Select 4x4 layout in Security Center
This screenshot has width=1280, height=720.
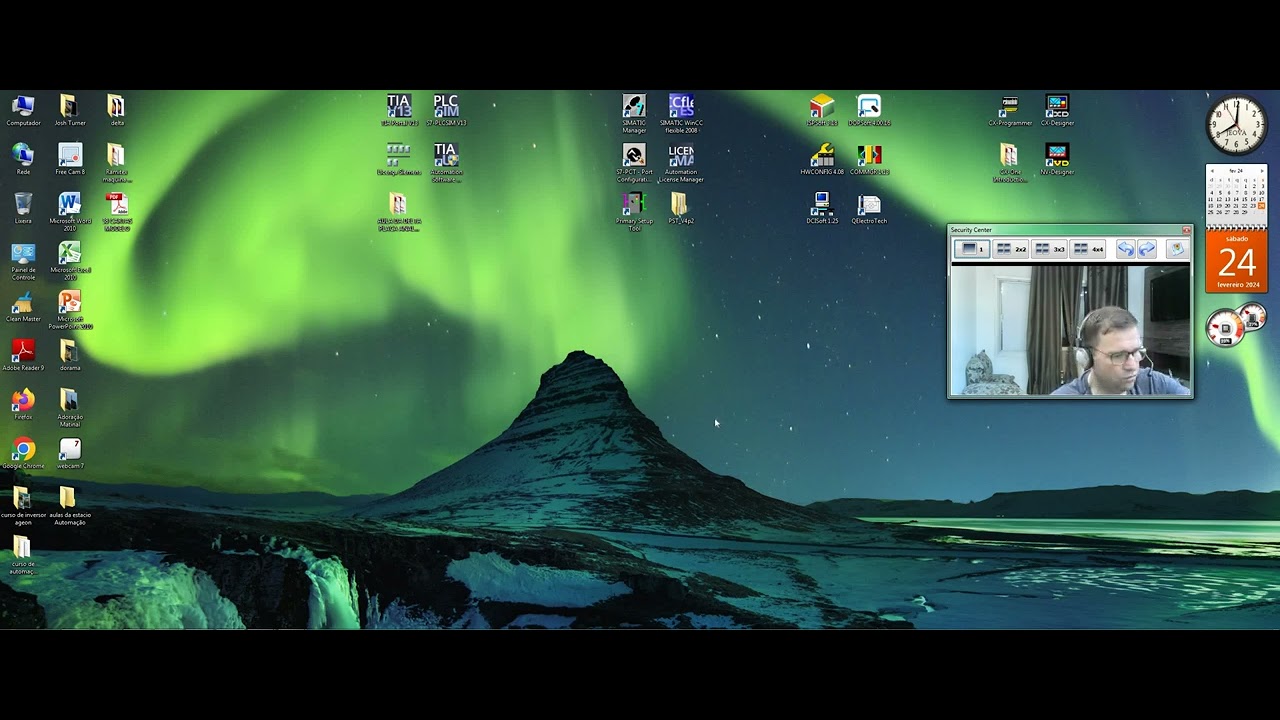1089,249
